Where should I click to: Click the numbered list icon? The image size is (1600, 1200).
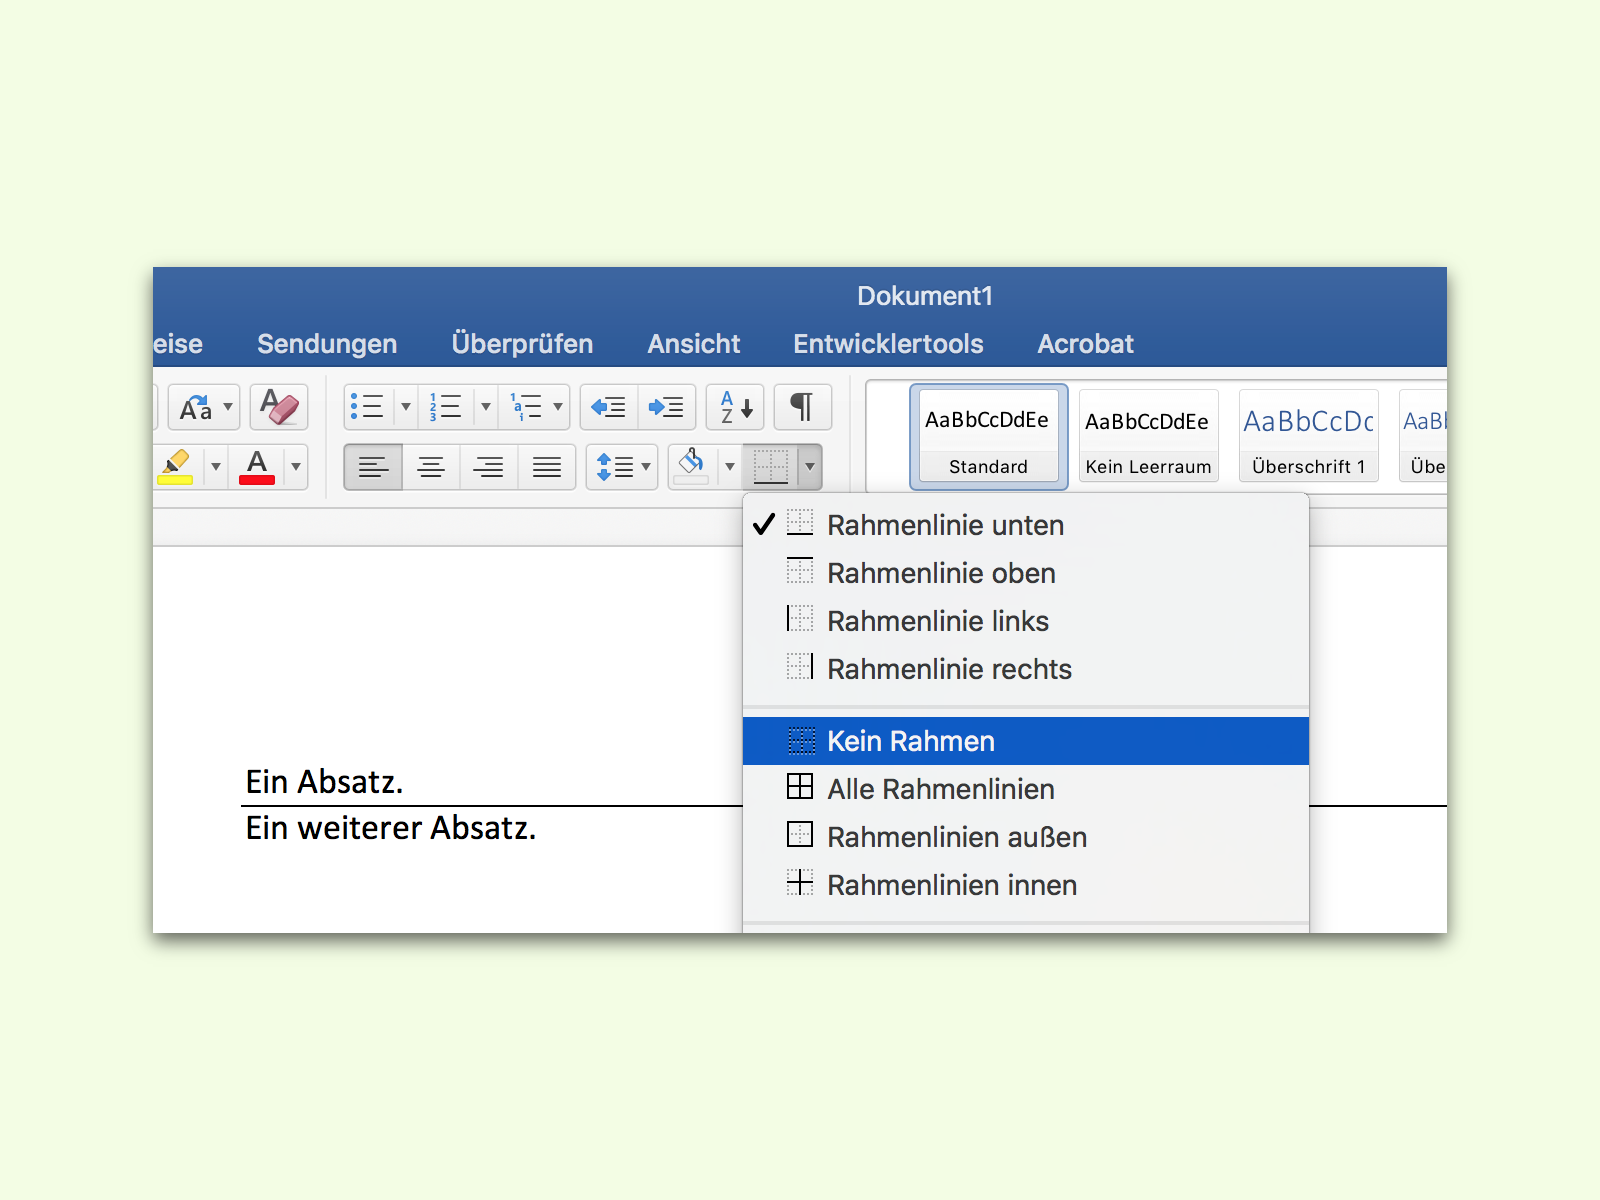446,407
